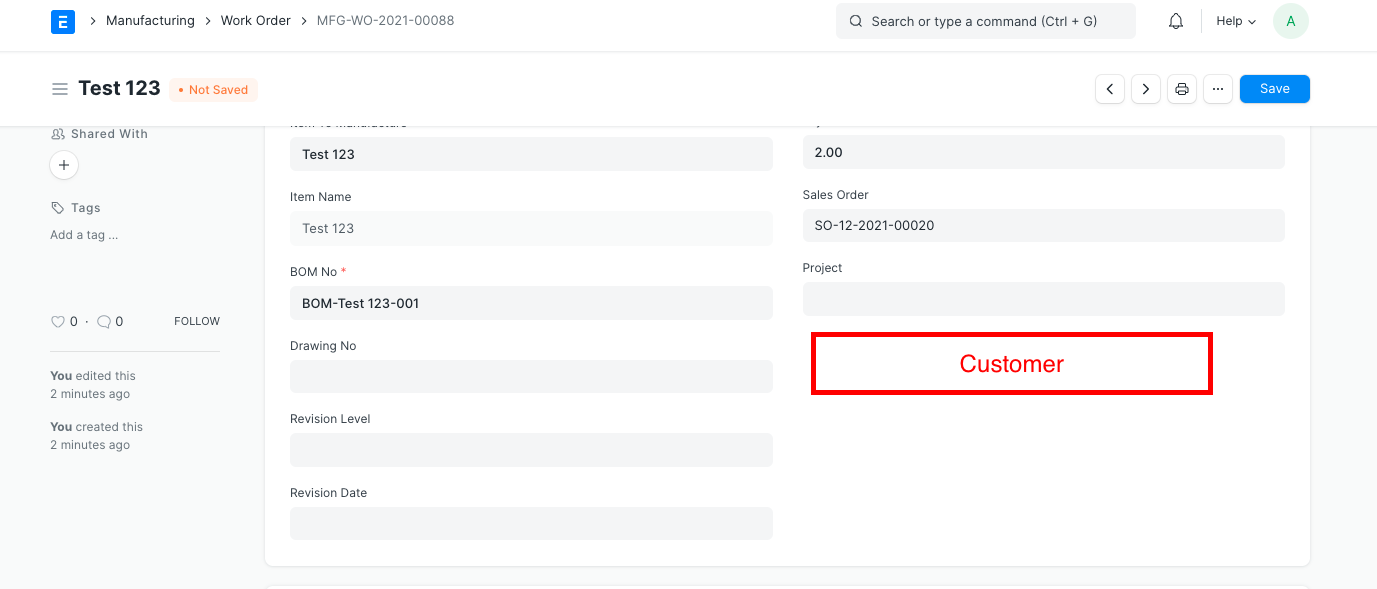Open the profile avatar menu
This screenshot has height=589, width=1377.
[x=1290, y=20]
